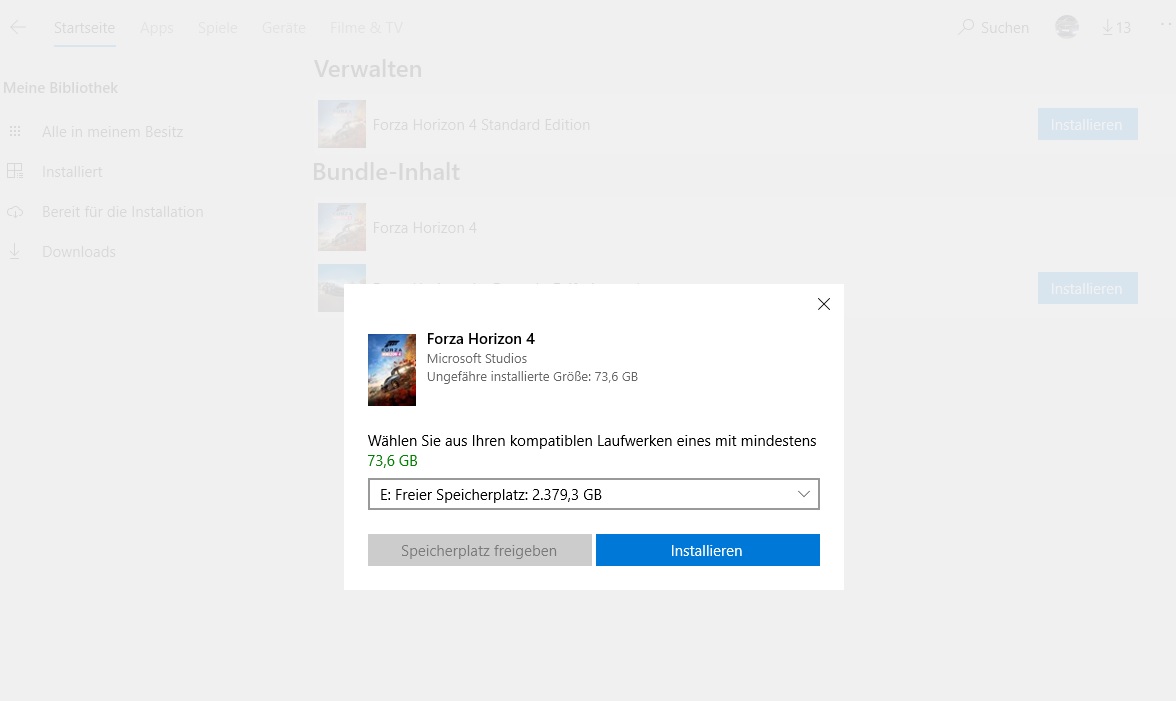1176x701 pixels.
Task: Click the Installiert tiles icon
Action: (15, 171)
